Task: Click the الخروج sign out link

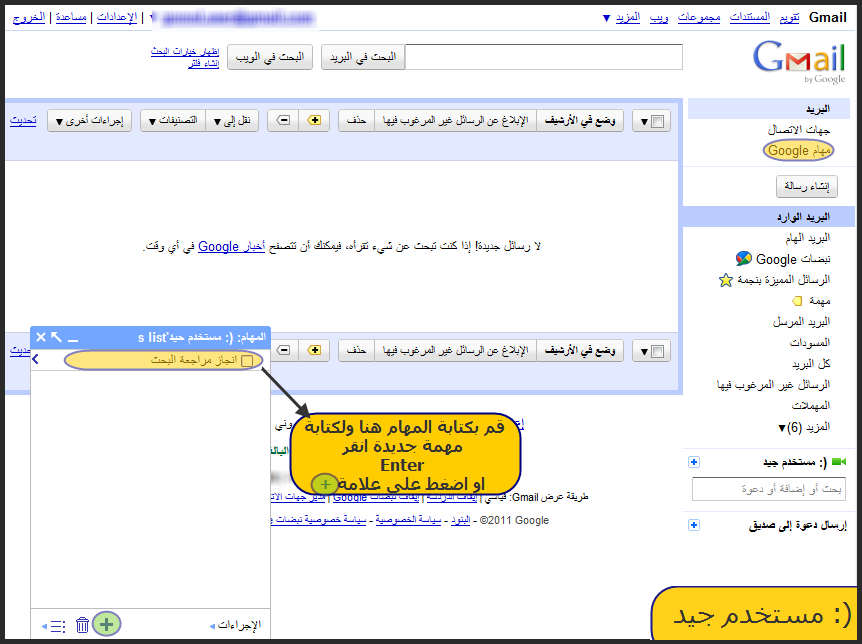Action: pos(29,18)
